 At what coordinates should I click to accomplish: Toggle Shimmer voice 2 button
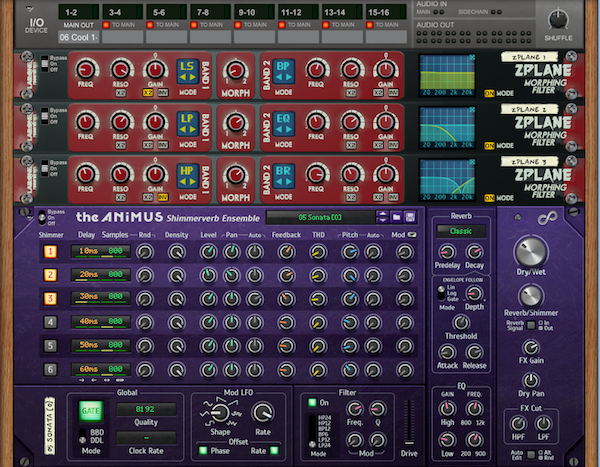coord(50,275)
